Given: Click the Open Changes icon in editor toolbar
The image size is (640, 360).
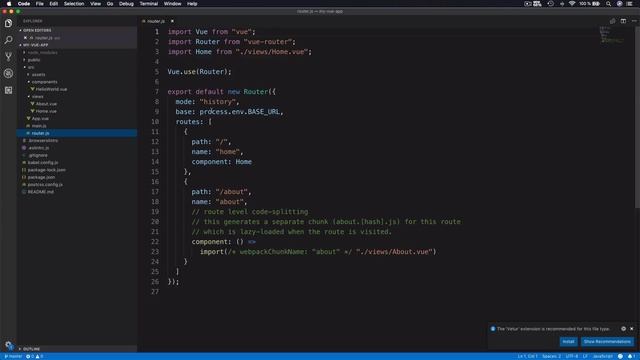Looking at the screenshot, I should point(612,21).
